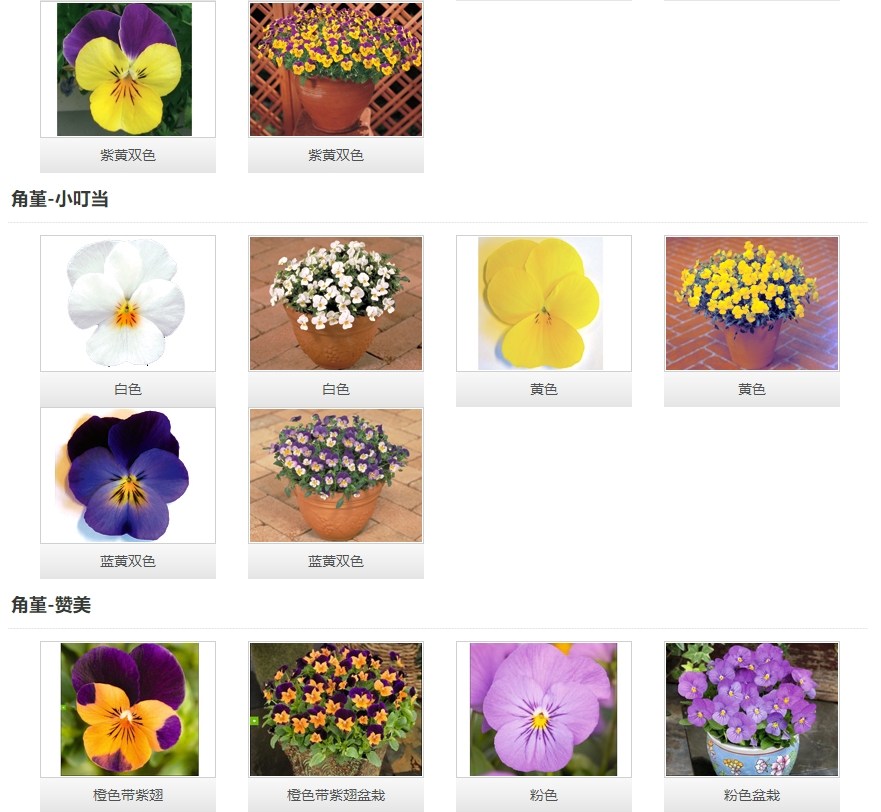View the yellow potted pansies photo
881x812 pixels.
pos(751,303)
